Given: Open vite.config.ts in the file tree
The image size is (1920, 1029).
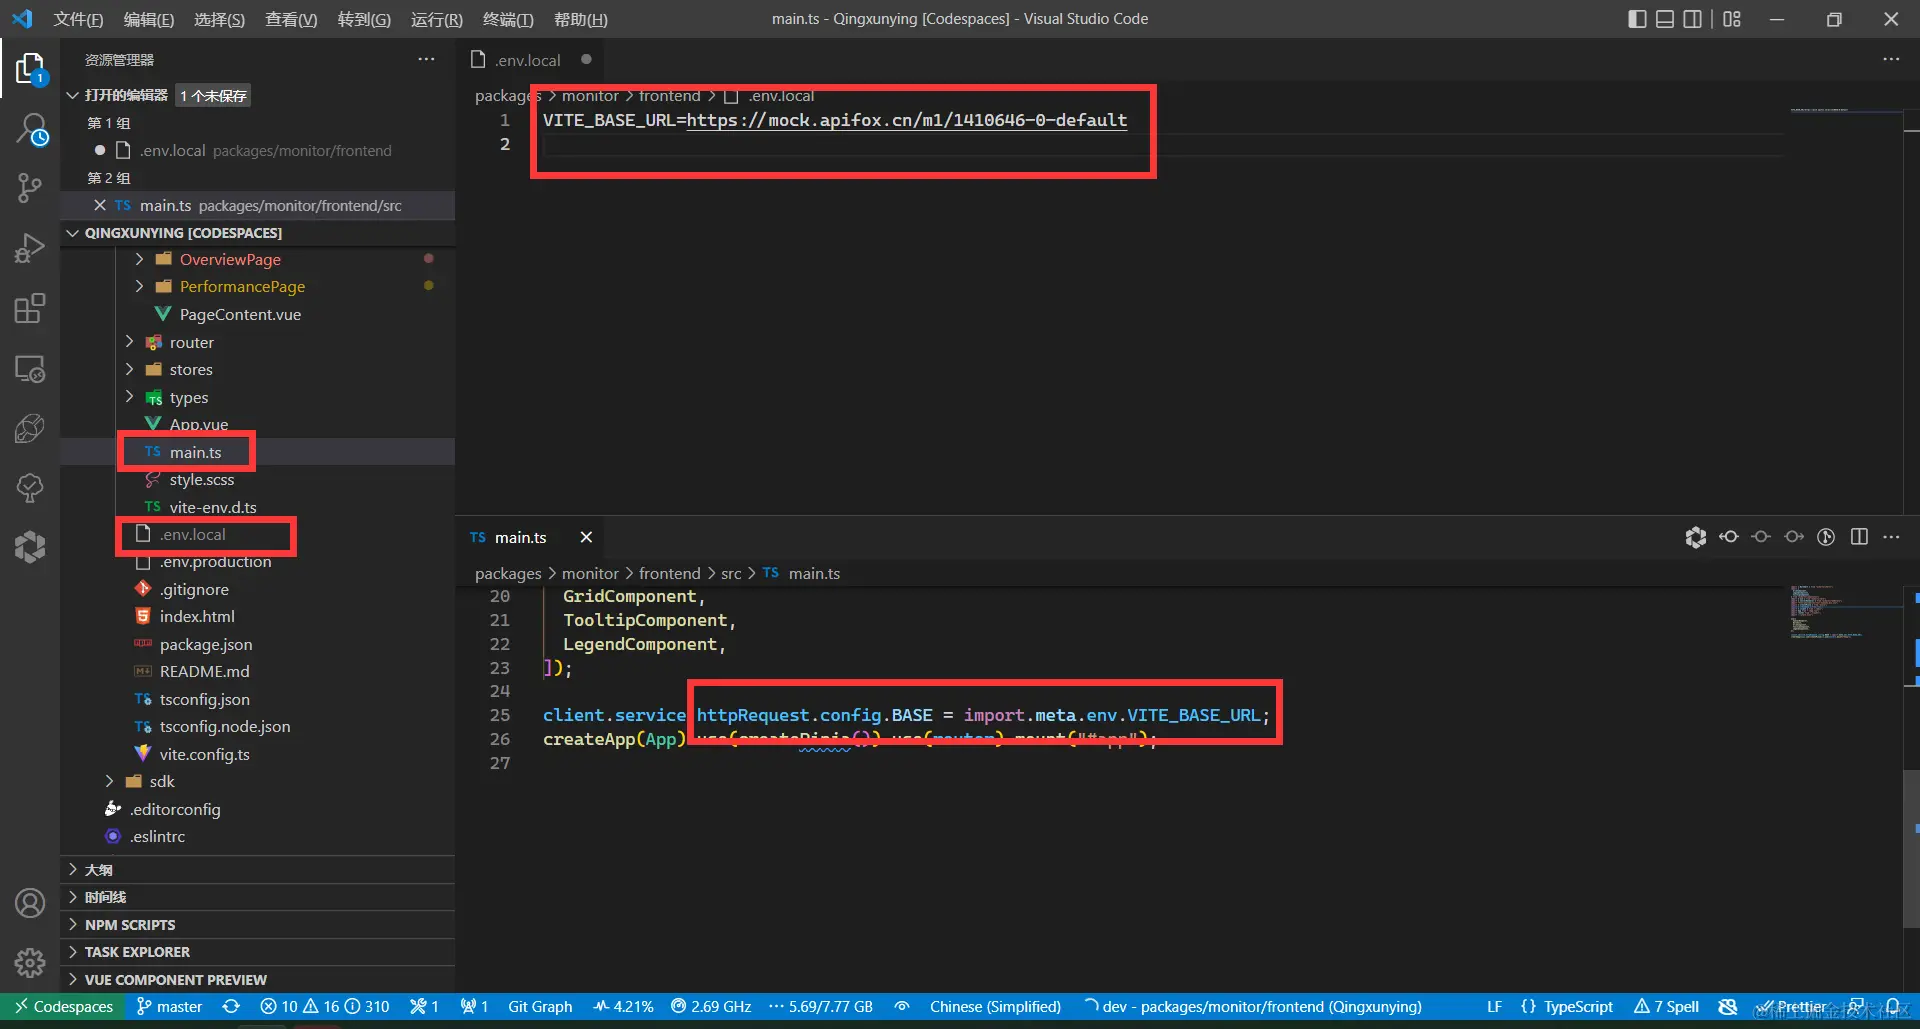Looking at the screenshot, I should pyautogui.click(x=205, y=754).
